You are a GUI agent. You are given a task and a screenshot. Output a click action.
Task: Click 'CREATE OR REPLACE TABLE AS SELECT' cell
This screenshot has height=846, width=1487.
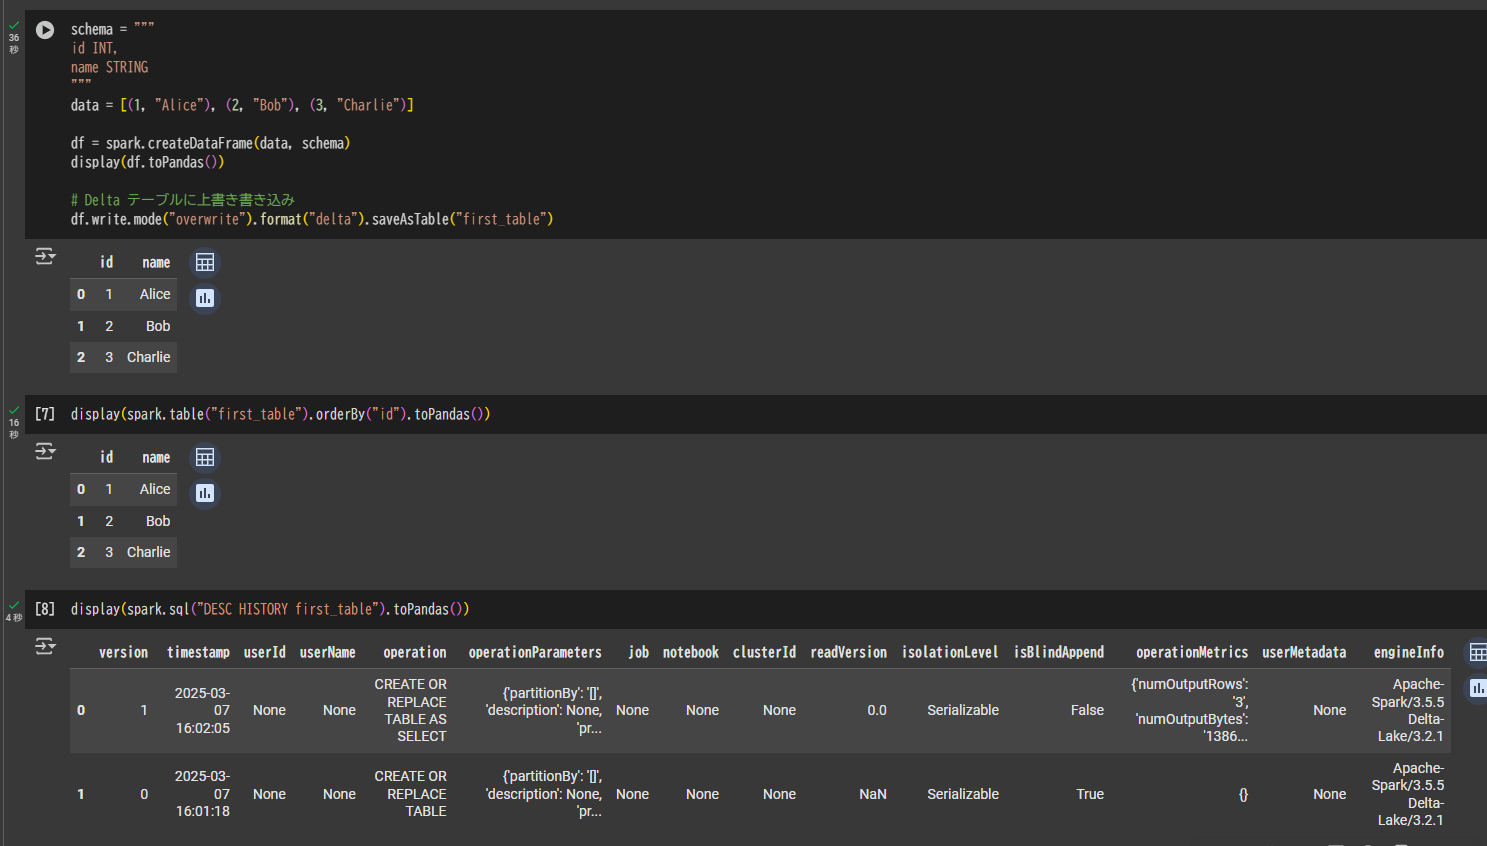410,710
